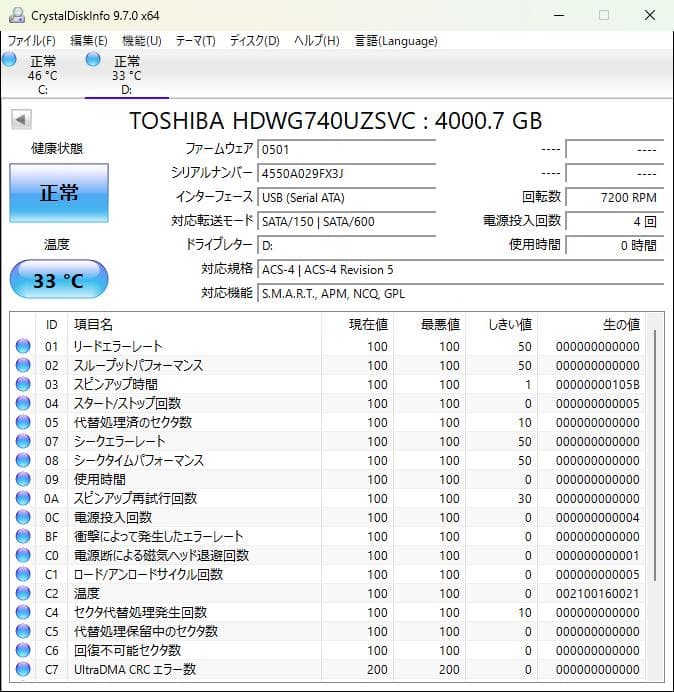Click the 項目名 column header
Viewport: 674px width, 692px height.
94,325
